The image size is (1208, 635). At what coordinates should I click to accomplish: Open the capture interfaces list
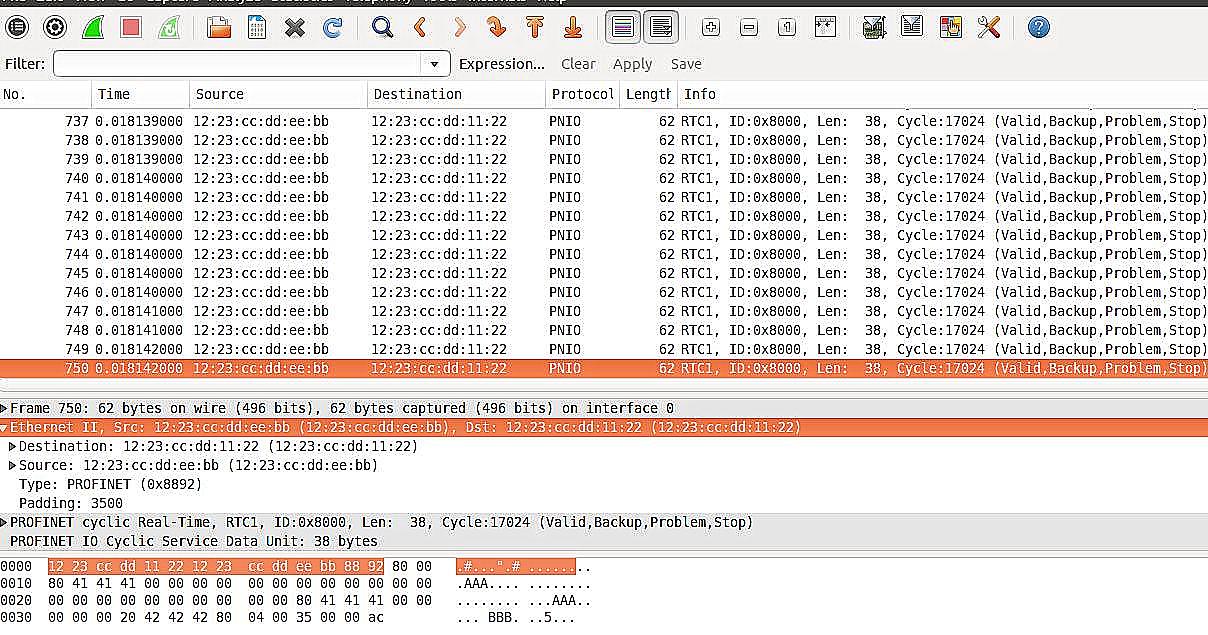pos(16,27)
